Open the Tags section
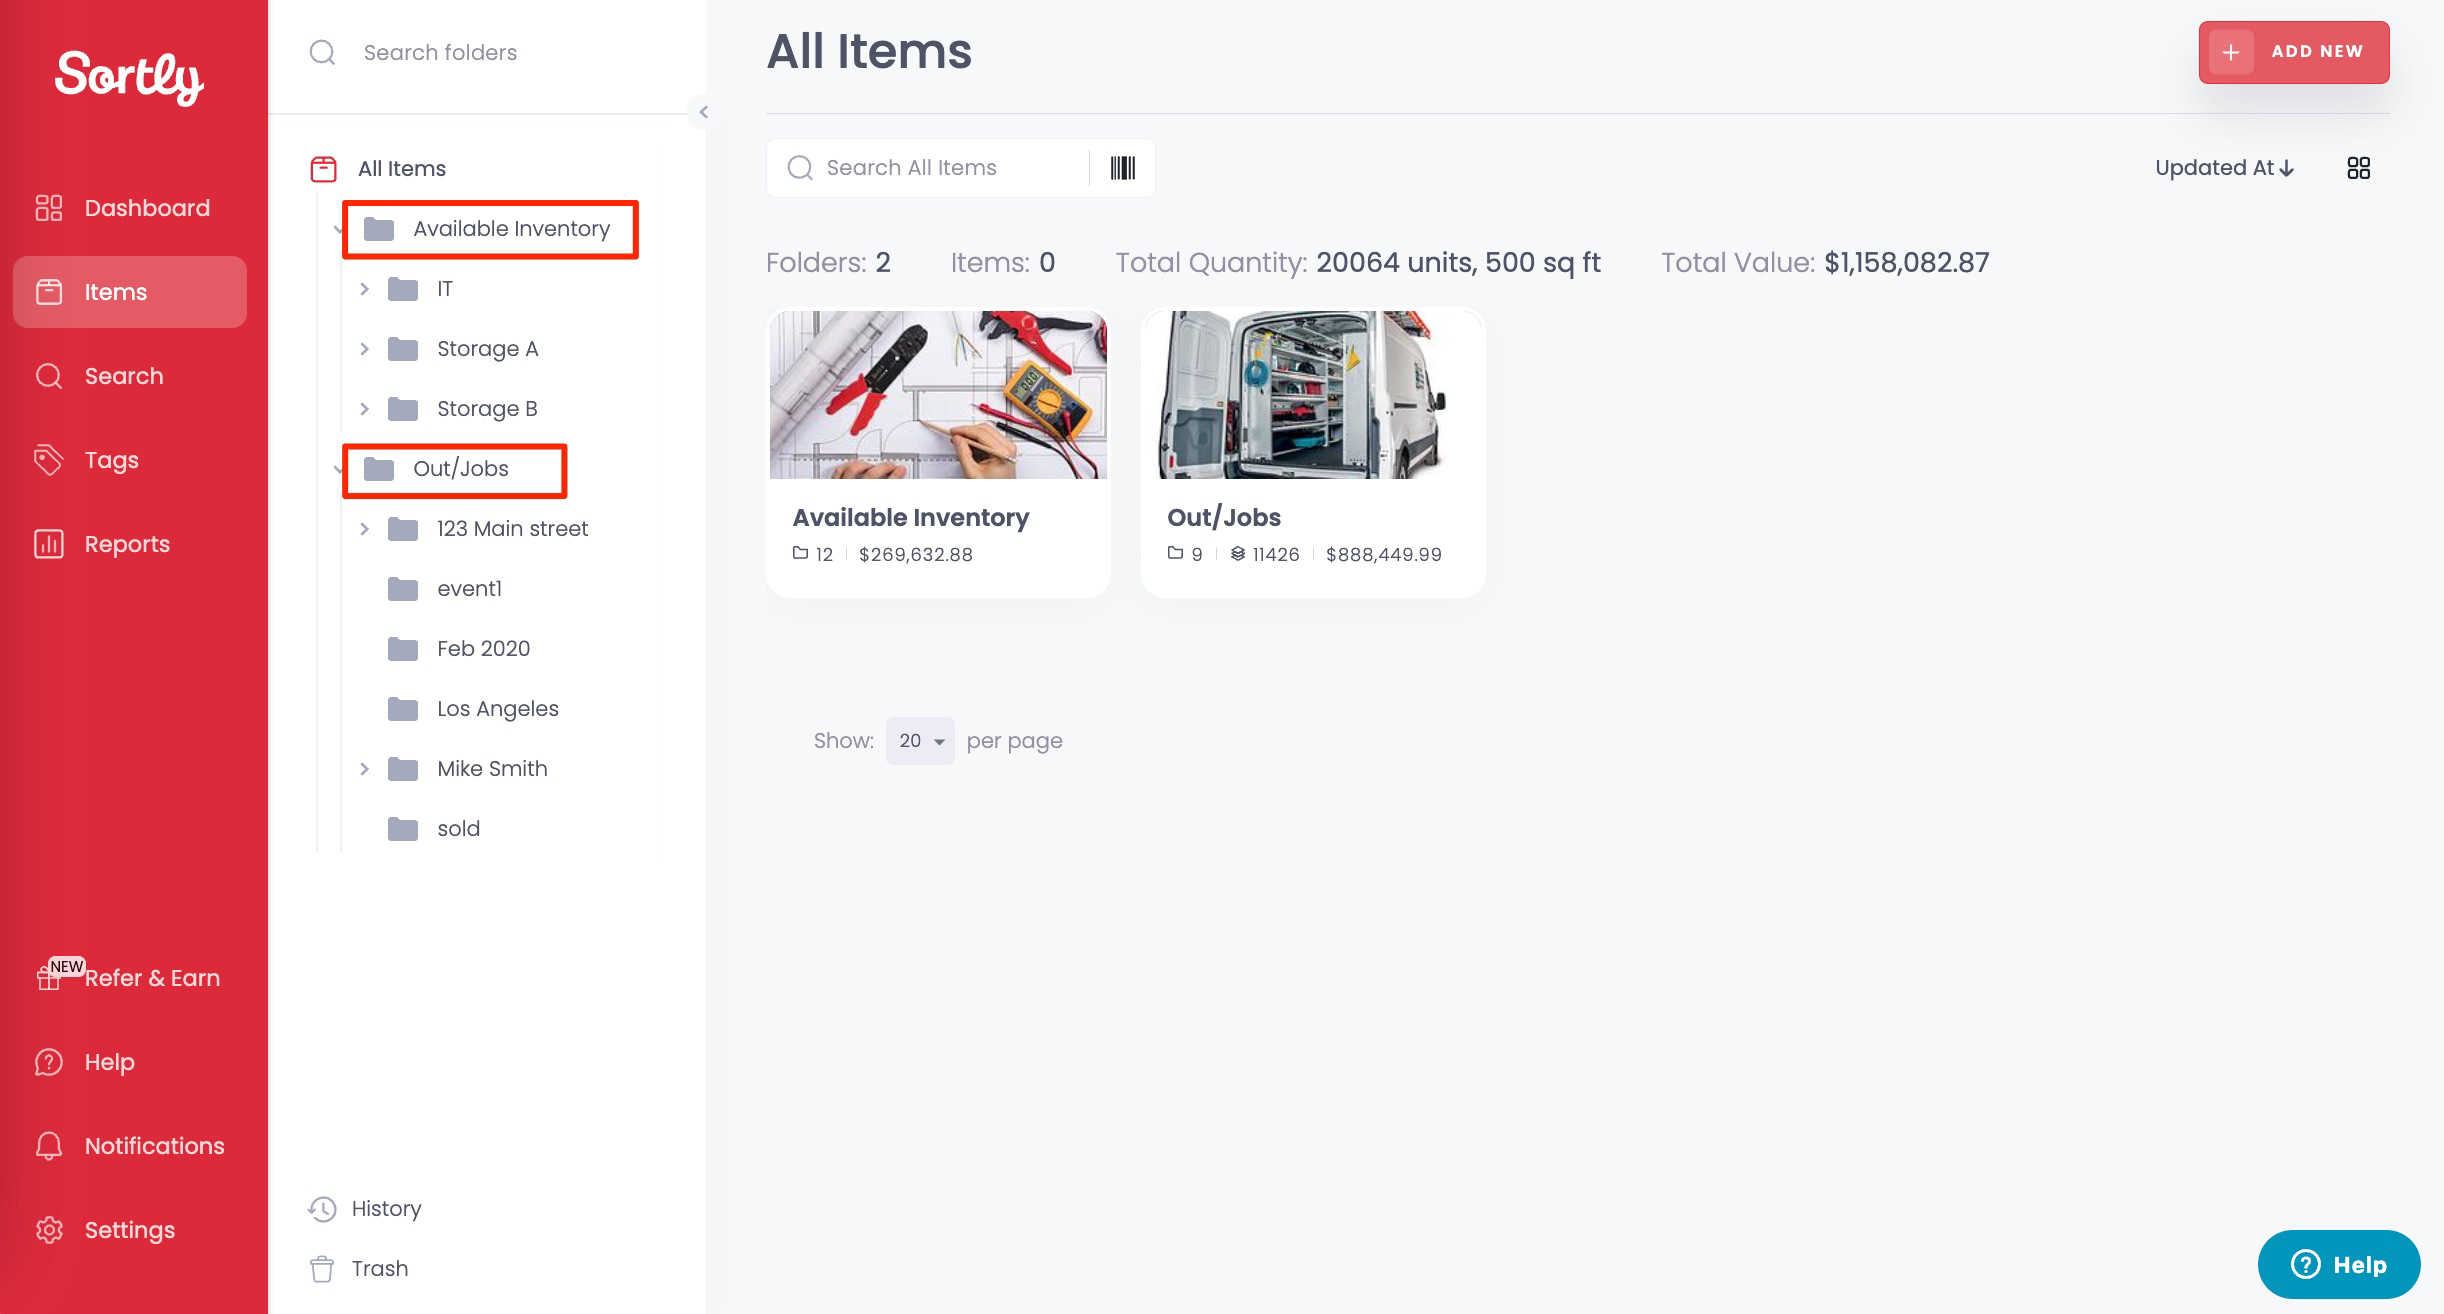Viewport: 2444px width, 1314px height. [130, 460]
